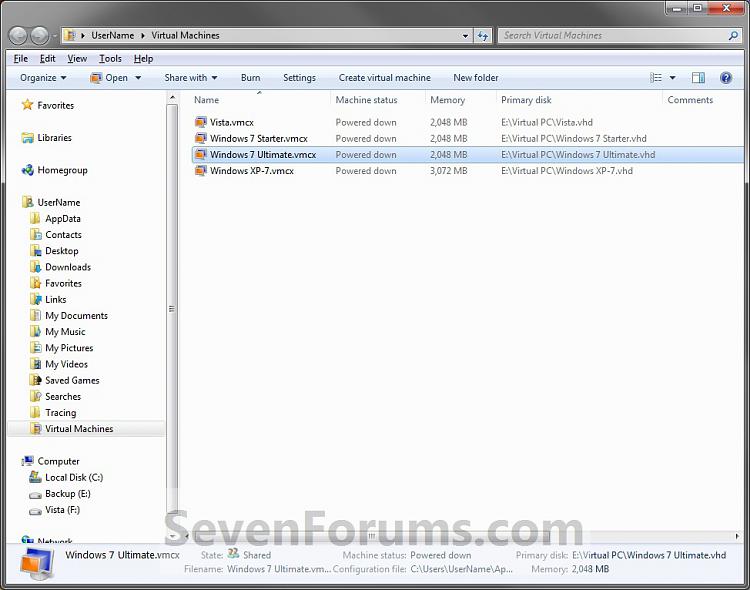This screenshot has width=750, height=590.
Task: Click the UserName breadcrumb segment
Action: tap(113, 35)
